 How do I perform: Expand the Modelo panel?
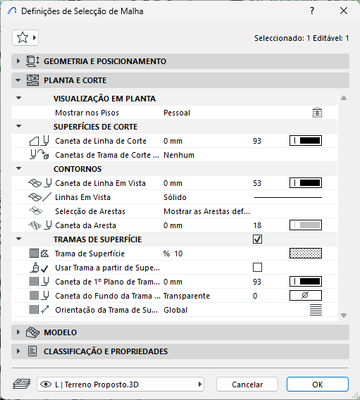pos(18,332)
